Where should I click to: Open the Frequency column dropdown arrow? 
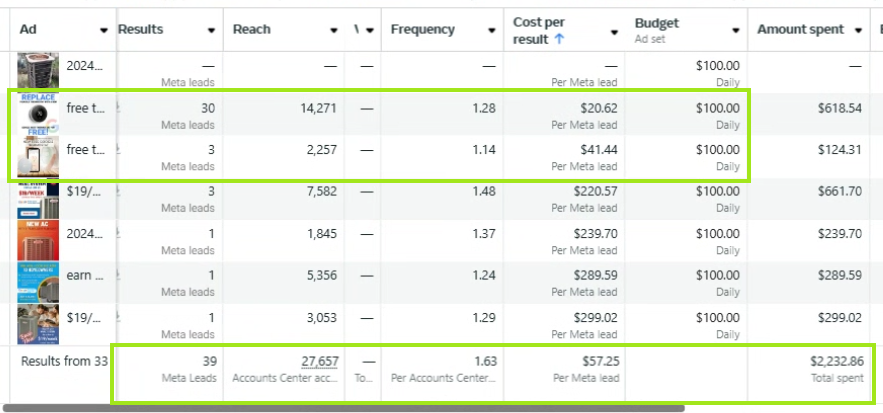tap(490, 31)
